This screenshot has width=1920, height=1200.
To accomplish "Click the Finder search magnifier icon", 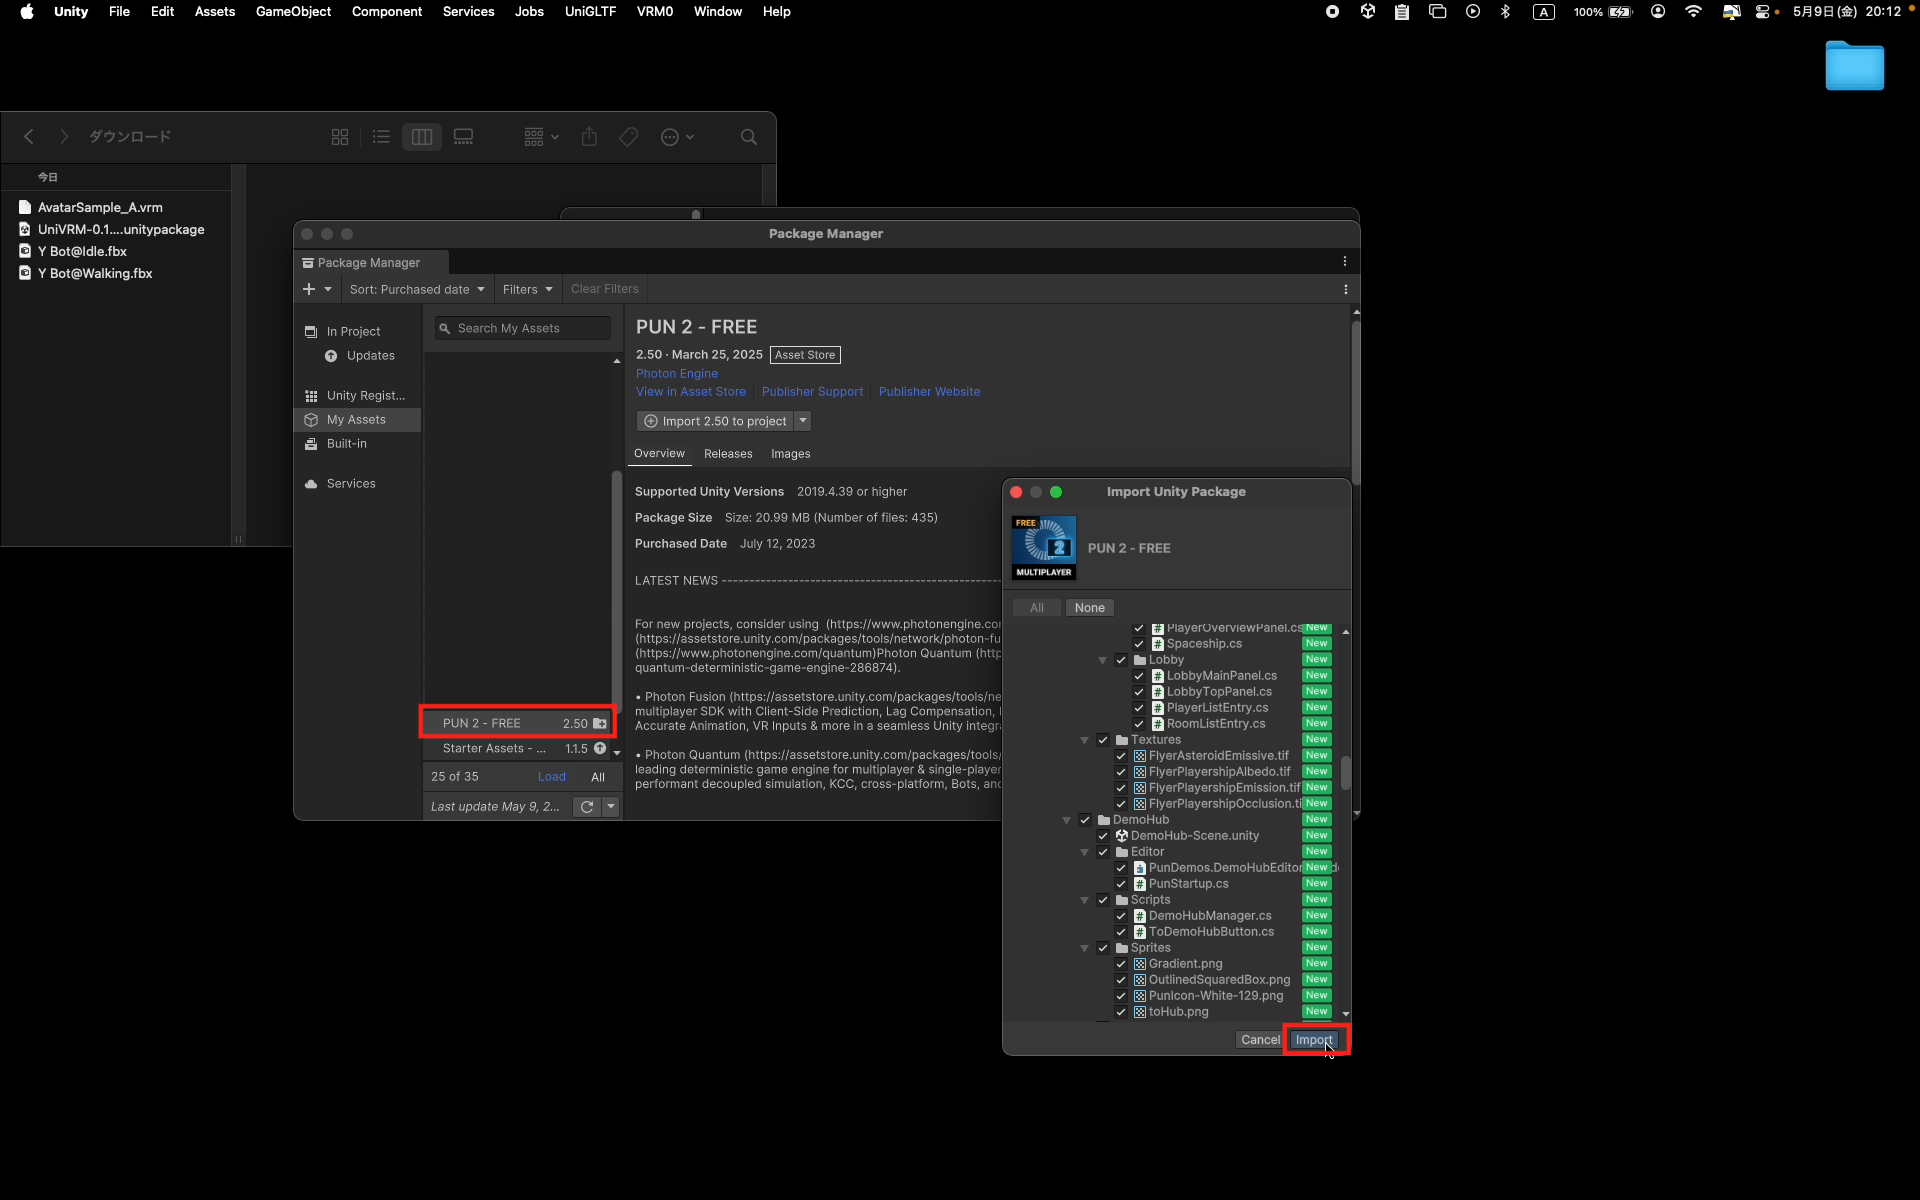I will coord(749,137).
